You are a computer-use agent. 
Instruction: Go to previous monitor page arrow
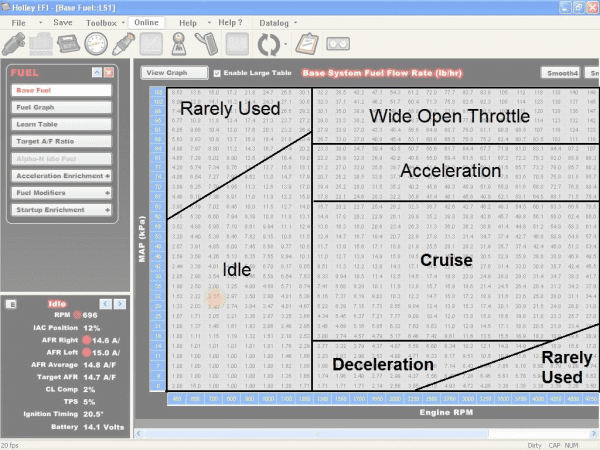(x=105, y=304)
